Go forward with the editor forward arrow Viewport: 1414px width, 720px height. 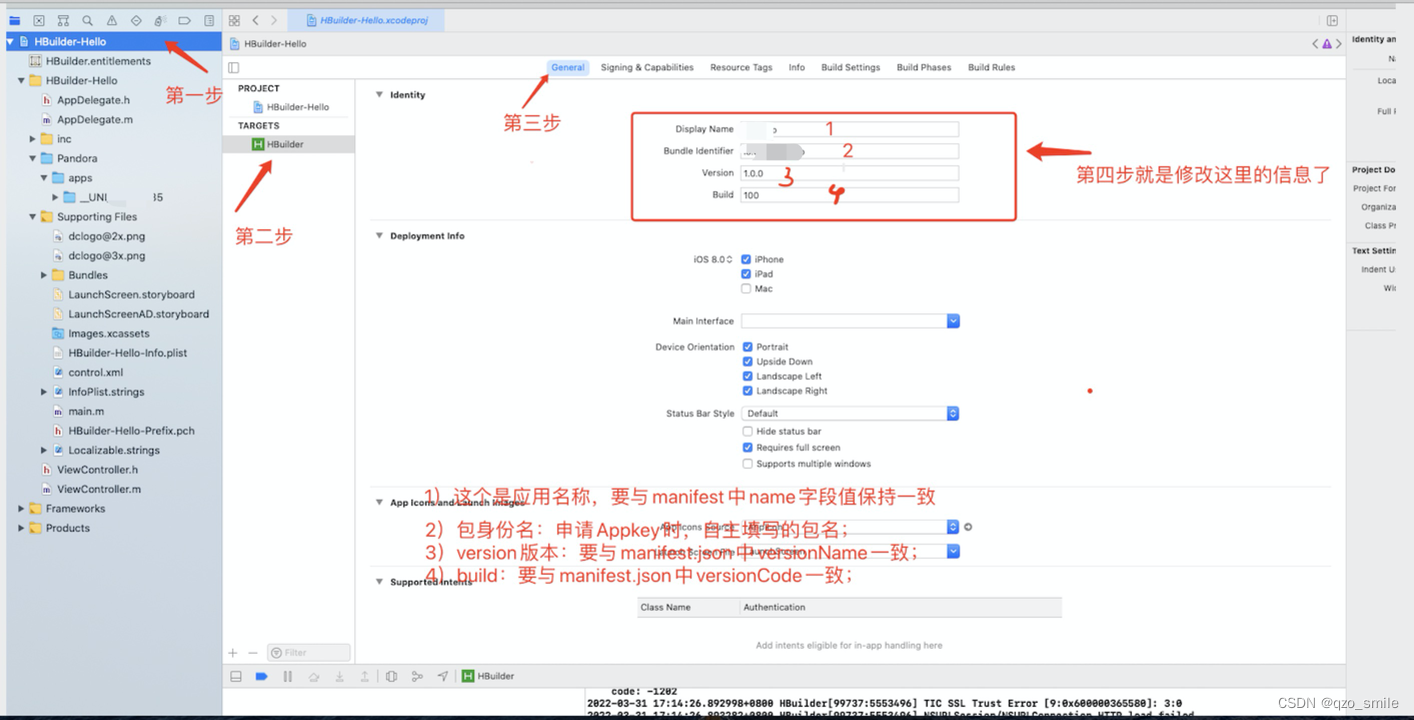pos(274,20)
